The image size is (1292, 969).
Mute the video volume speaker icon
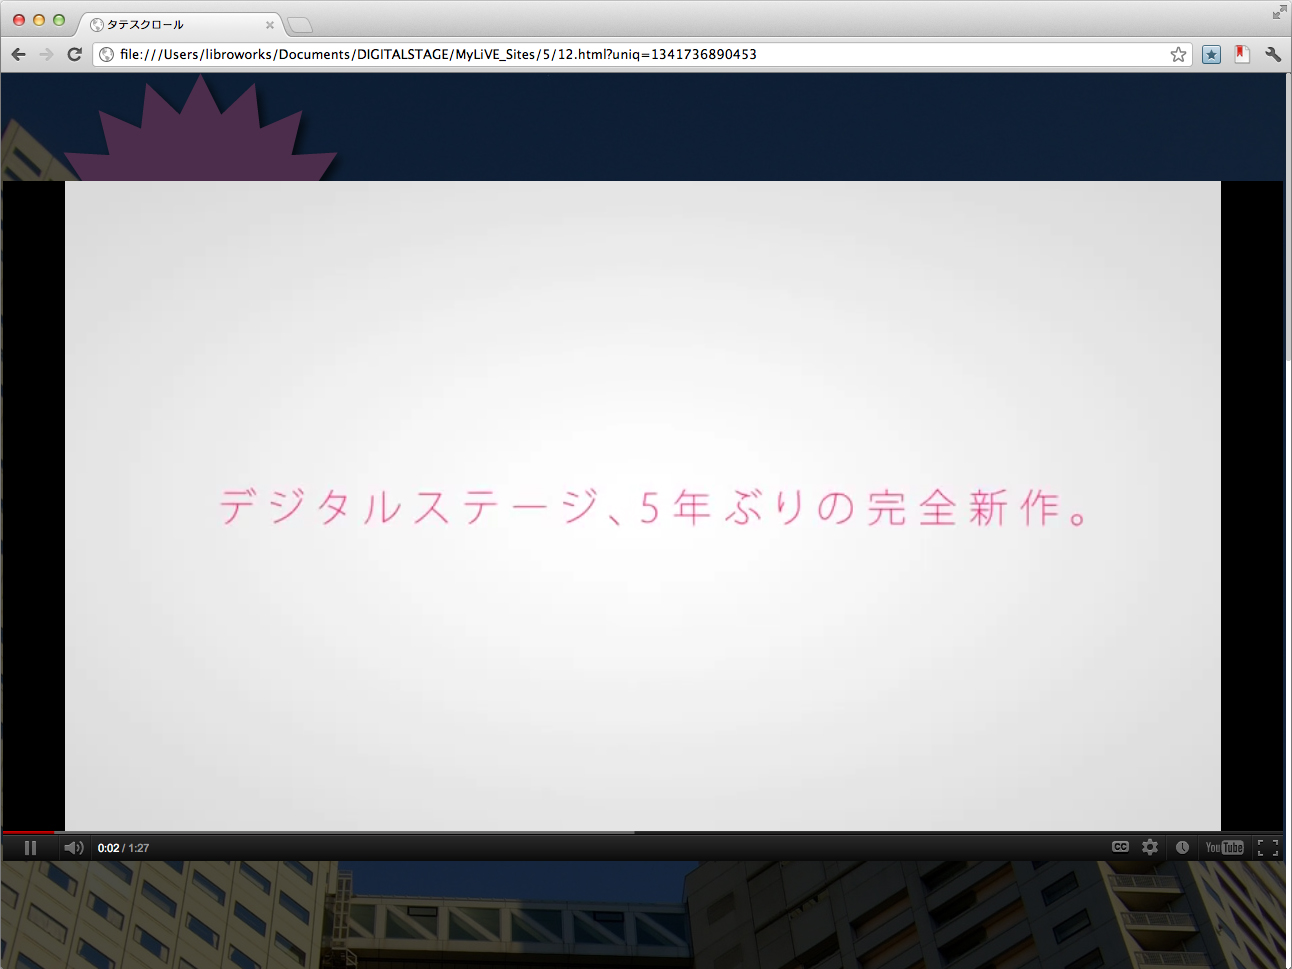(73, 848)
